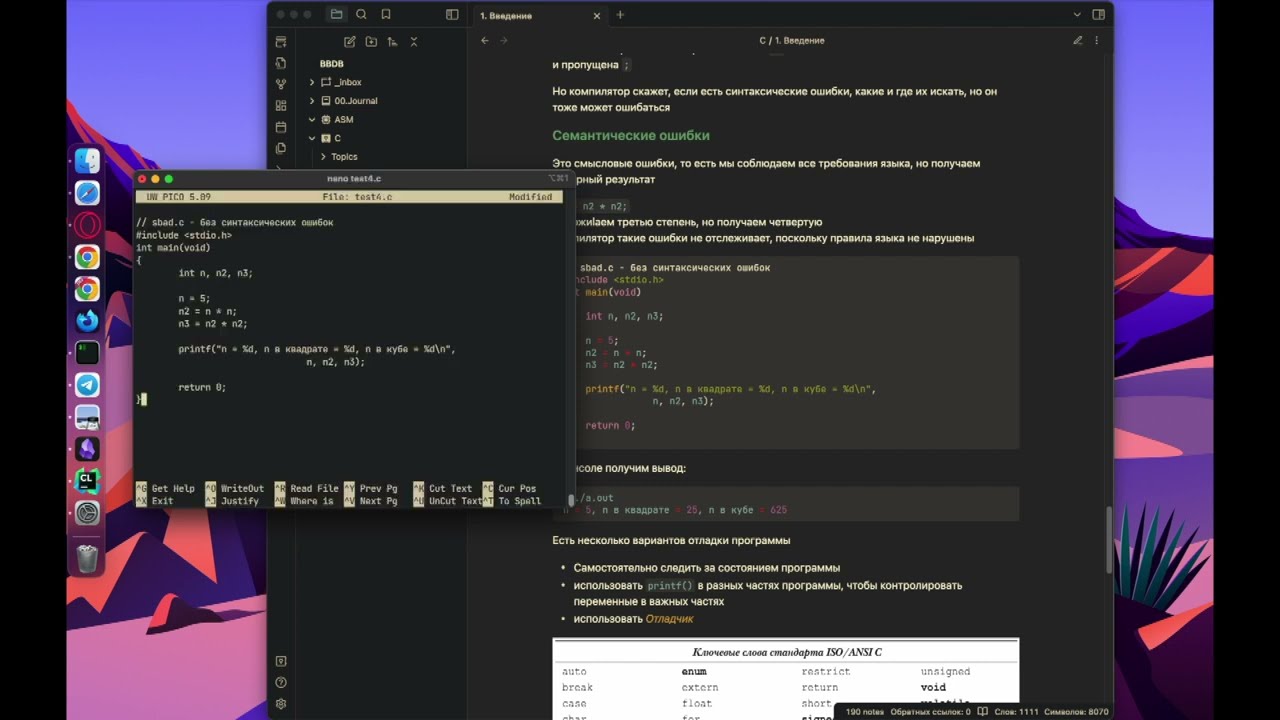
Task: Add a new tab with the plus icon
Action: 620,15
